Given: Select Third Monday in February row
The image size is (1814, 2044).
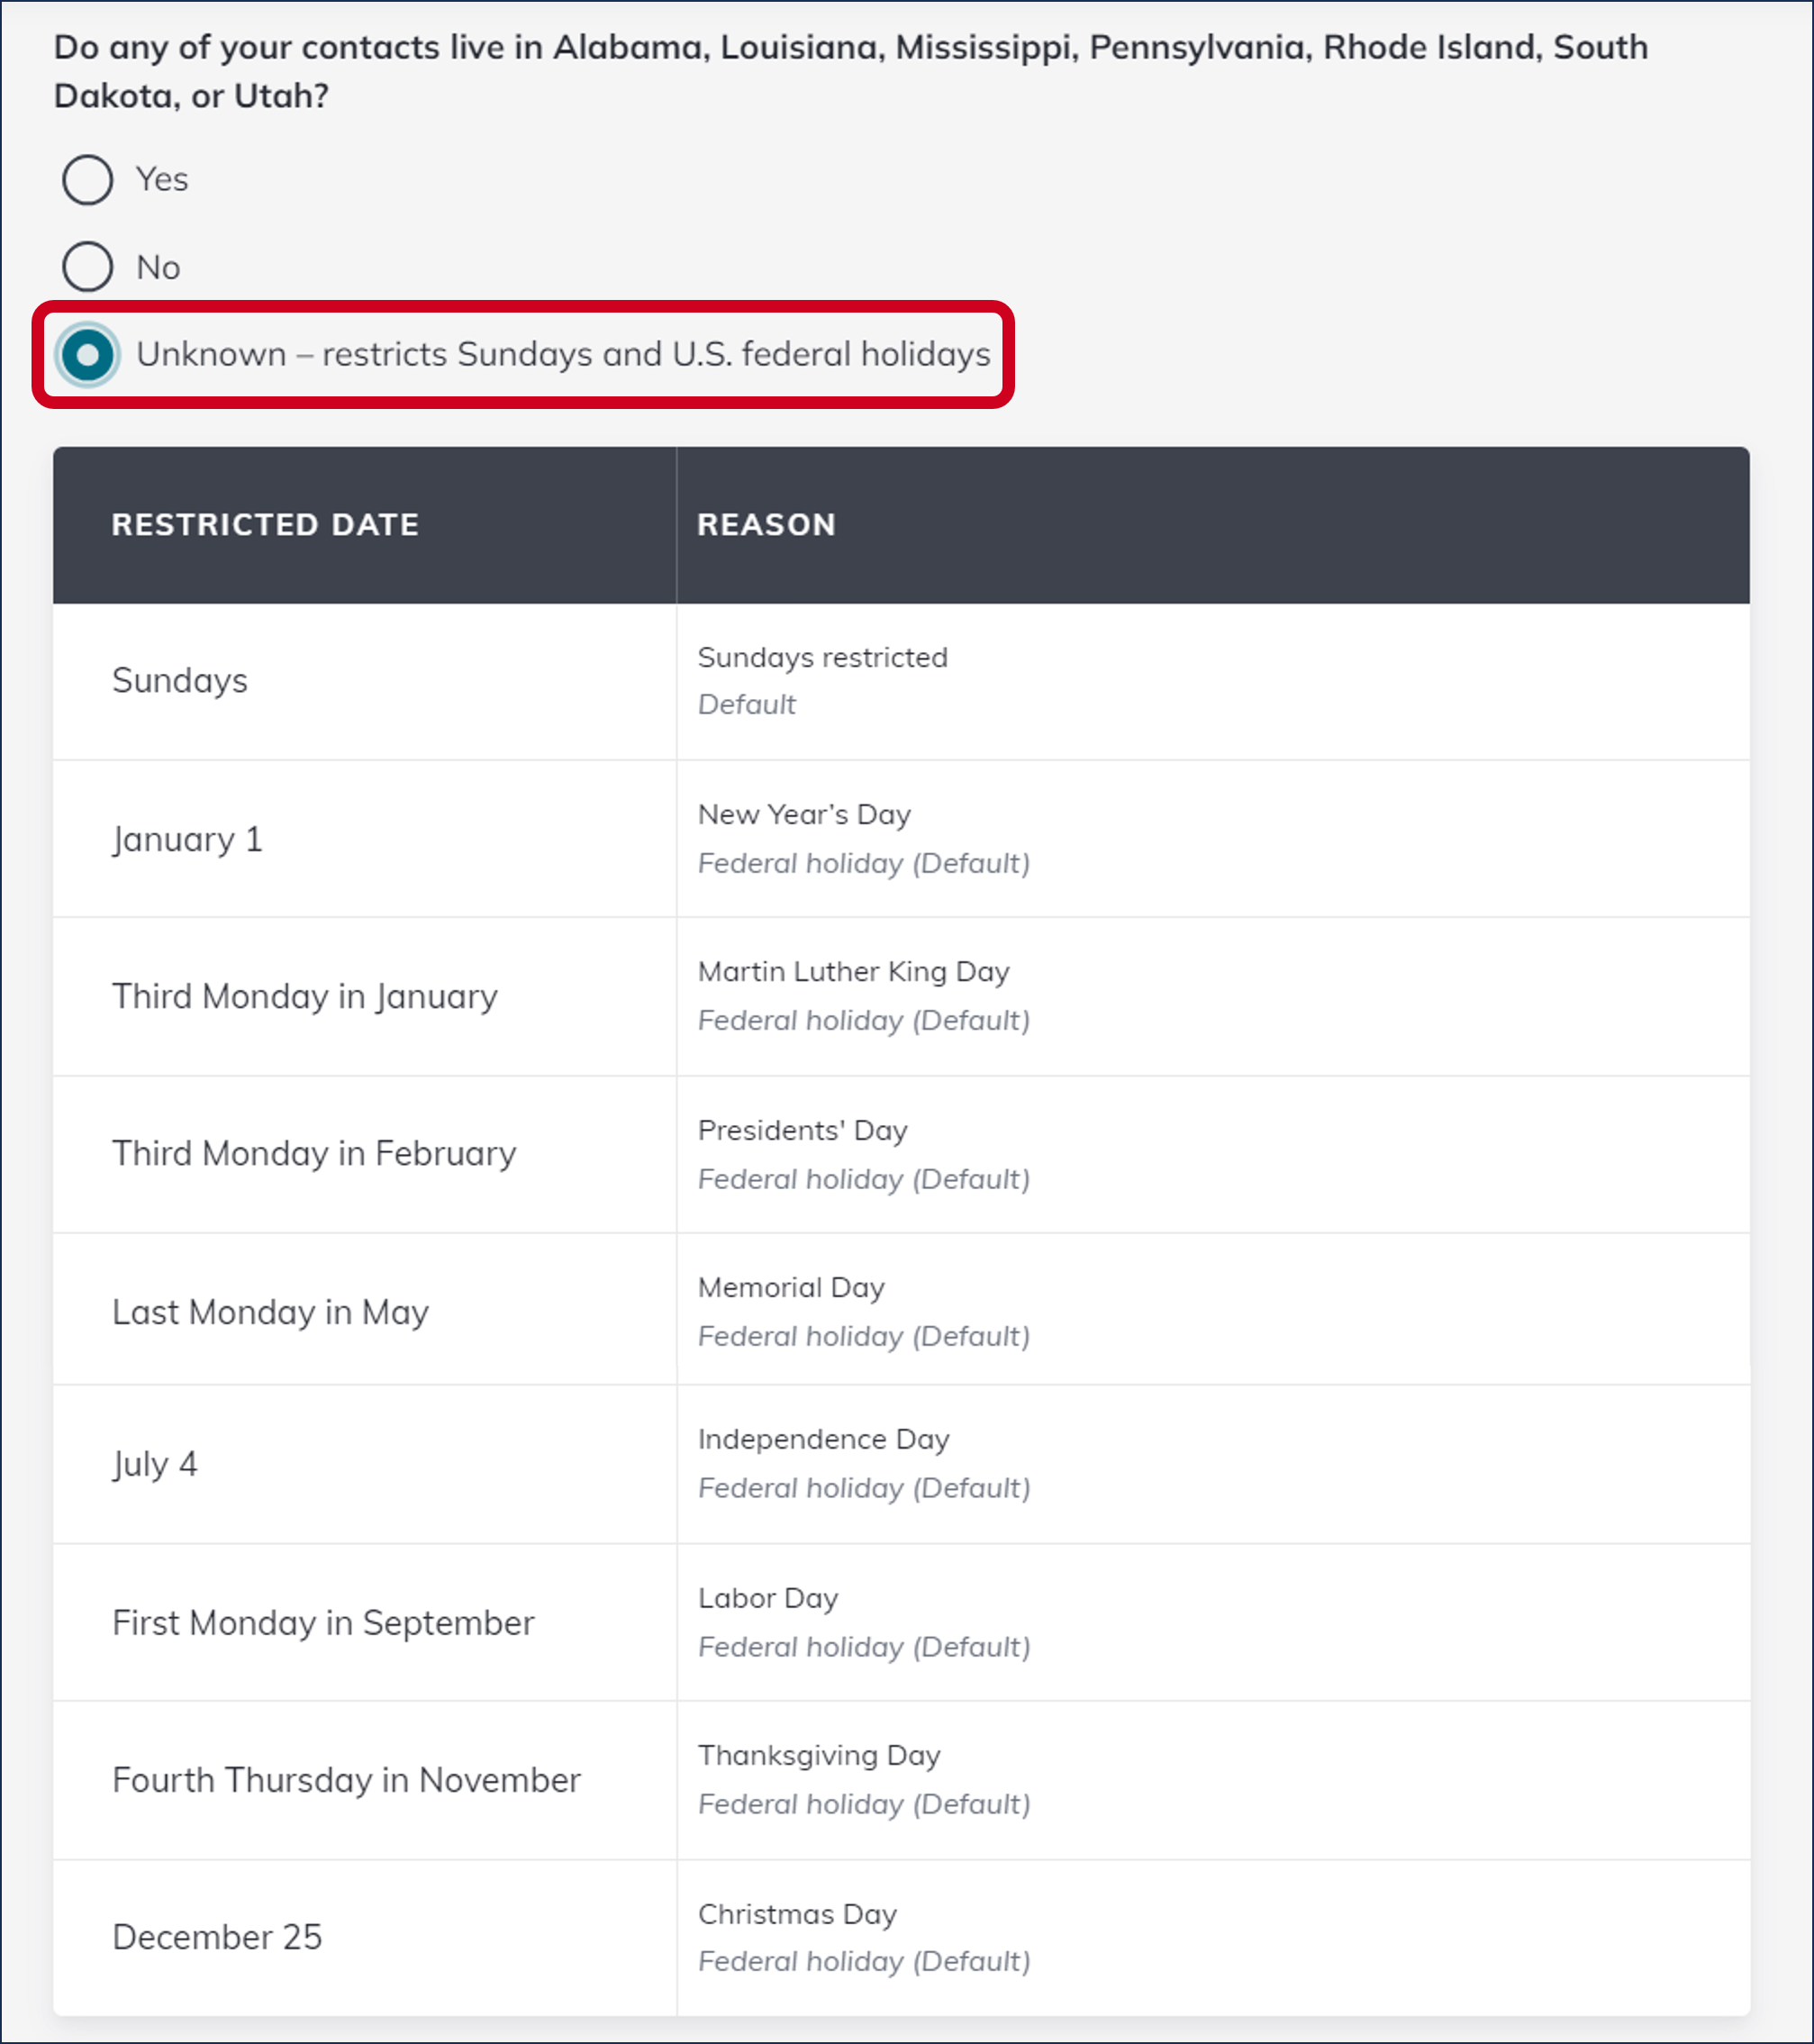Looking at the screenshot, I should point(314,1154).
